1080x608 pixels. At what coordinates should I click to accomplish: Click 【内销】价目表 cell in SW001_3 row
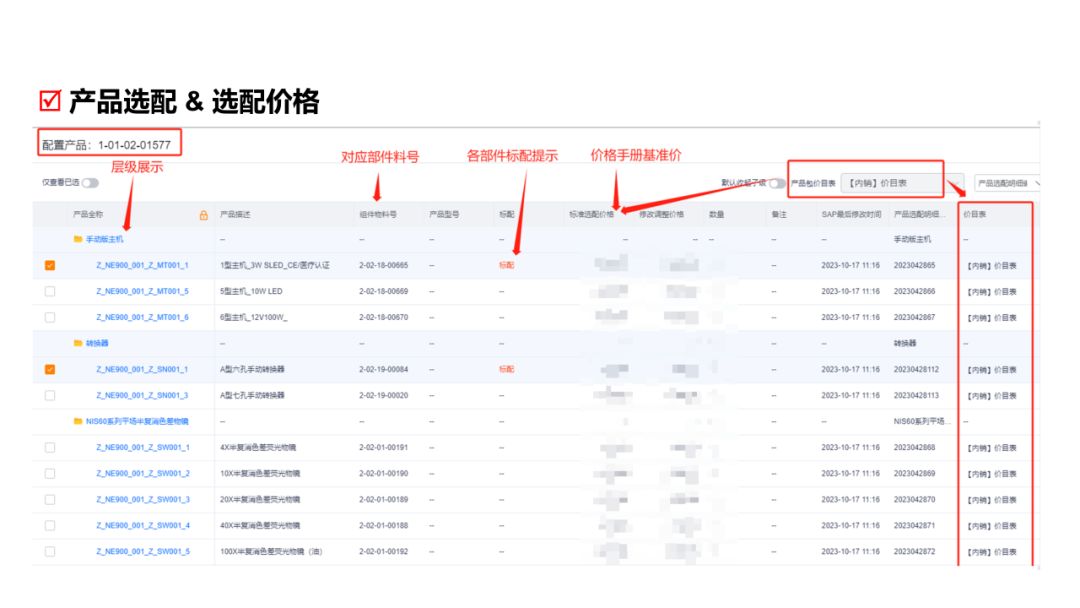(992, 500)
